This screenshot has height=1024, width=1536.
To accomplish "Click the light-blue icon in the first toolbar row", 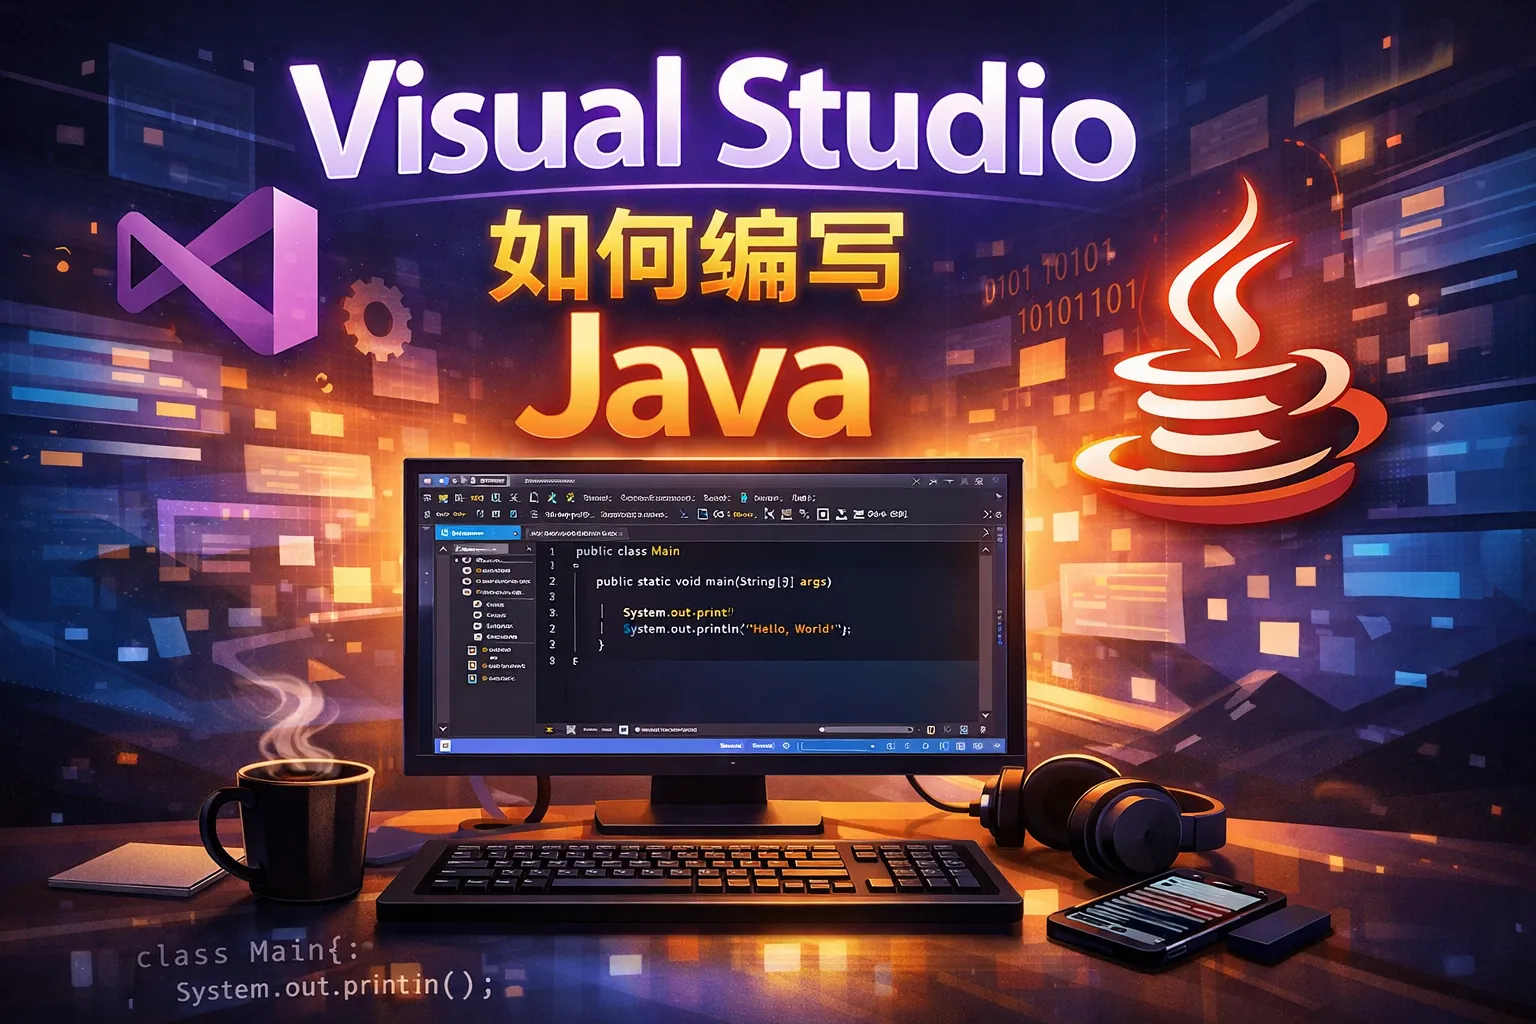I will [743, 497].
